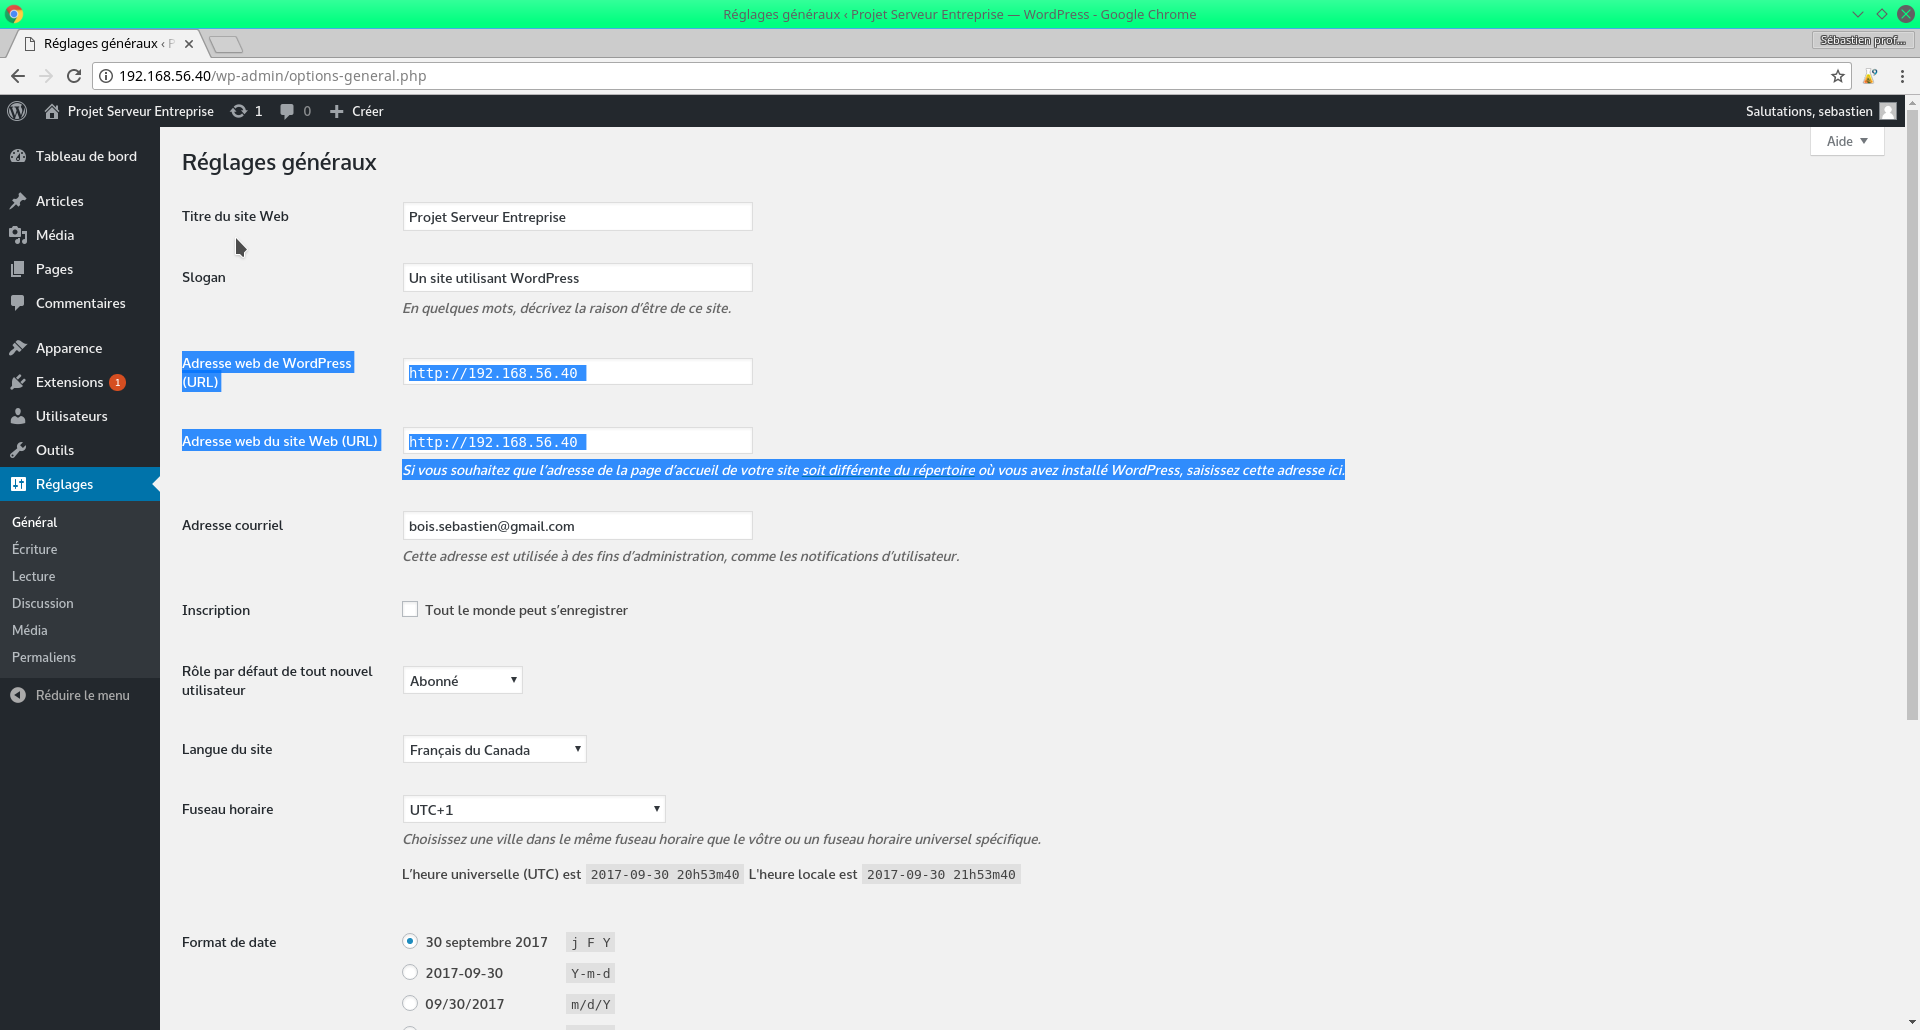
Task: Click the date format code 'm/d/Y'
Action: (x=590, y=1004)
